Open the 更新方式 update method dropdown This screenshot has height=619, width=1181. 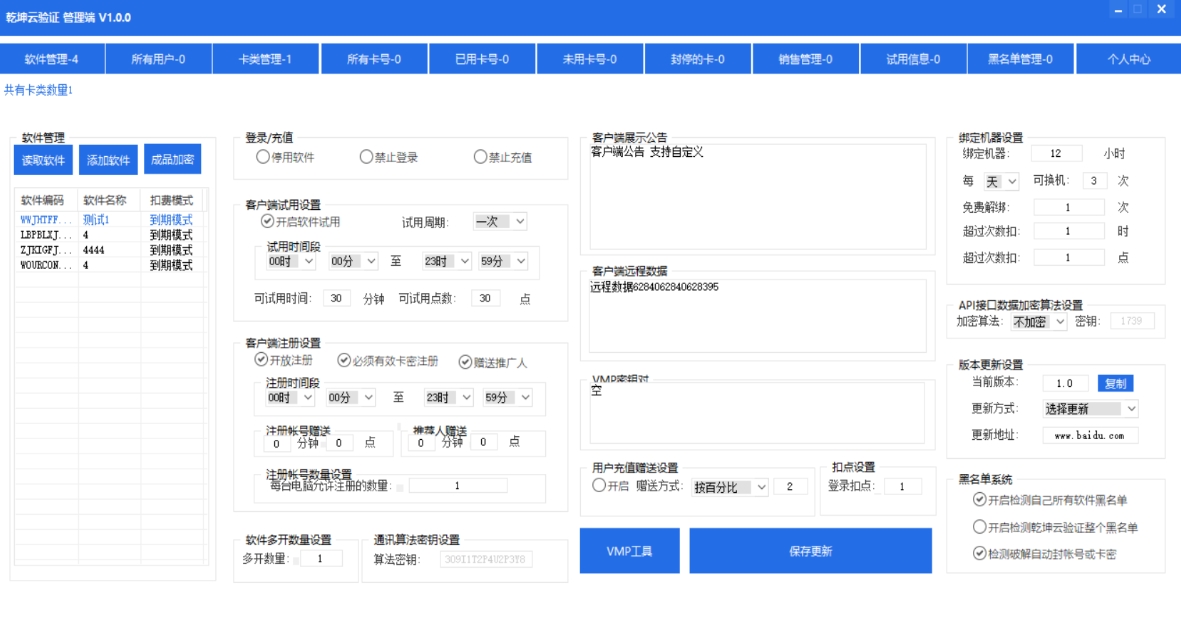click(1089, 408)
